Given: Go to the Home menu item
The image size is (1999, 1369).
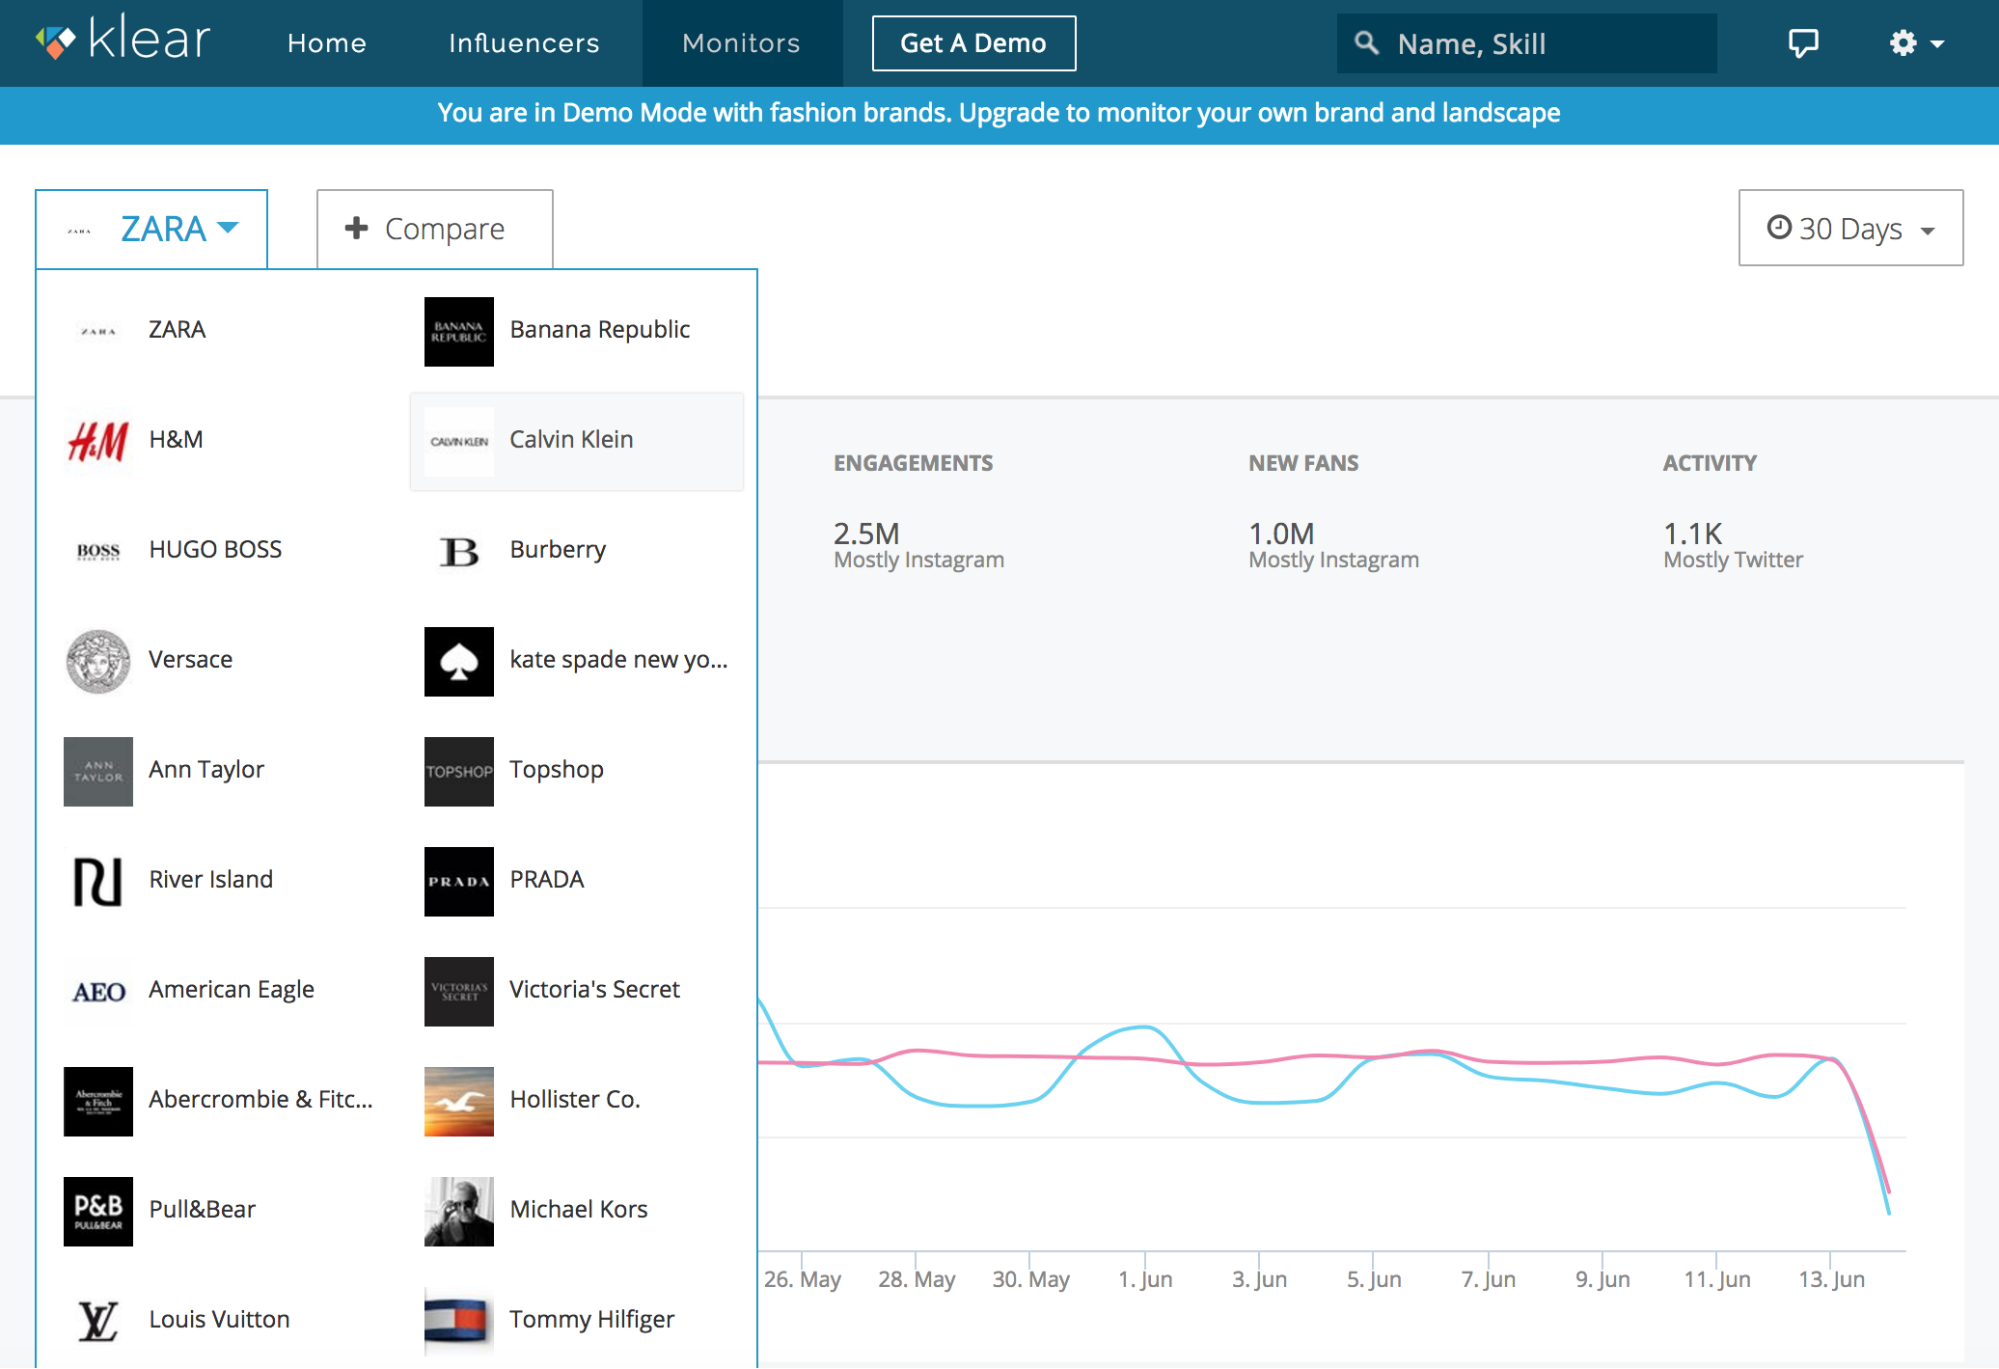Looking at the screenshot, I should tap(326, 43).
